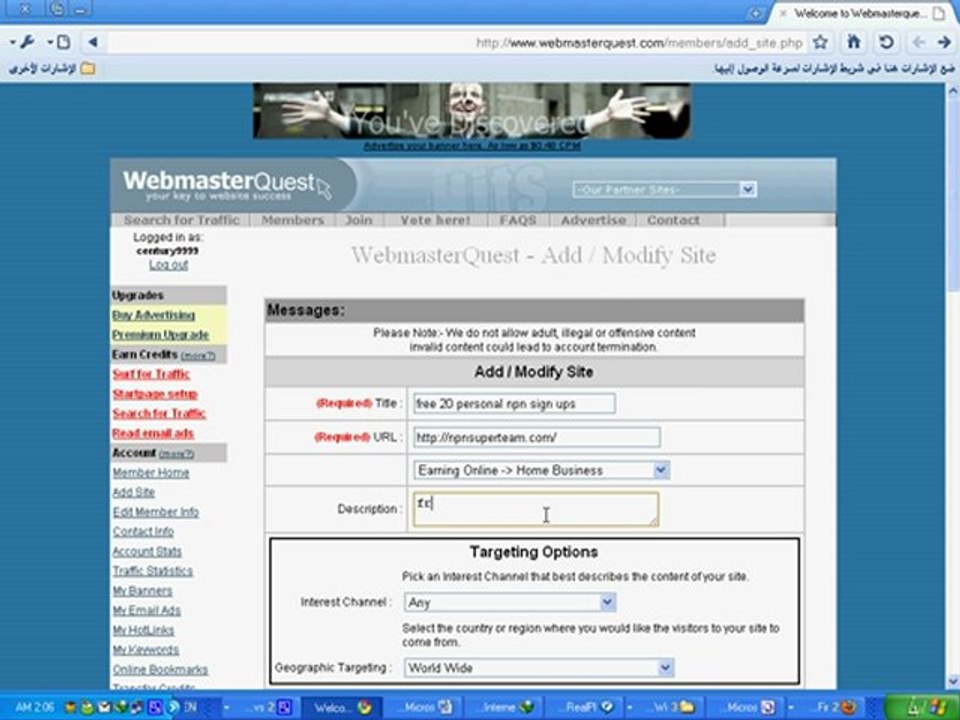Open My Banners link
Viewport: 960px width, 720px height.
pyautogui.click(x=142, y=591)
